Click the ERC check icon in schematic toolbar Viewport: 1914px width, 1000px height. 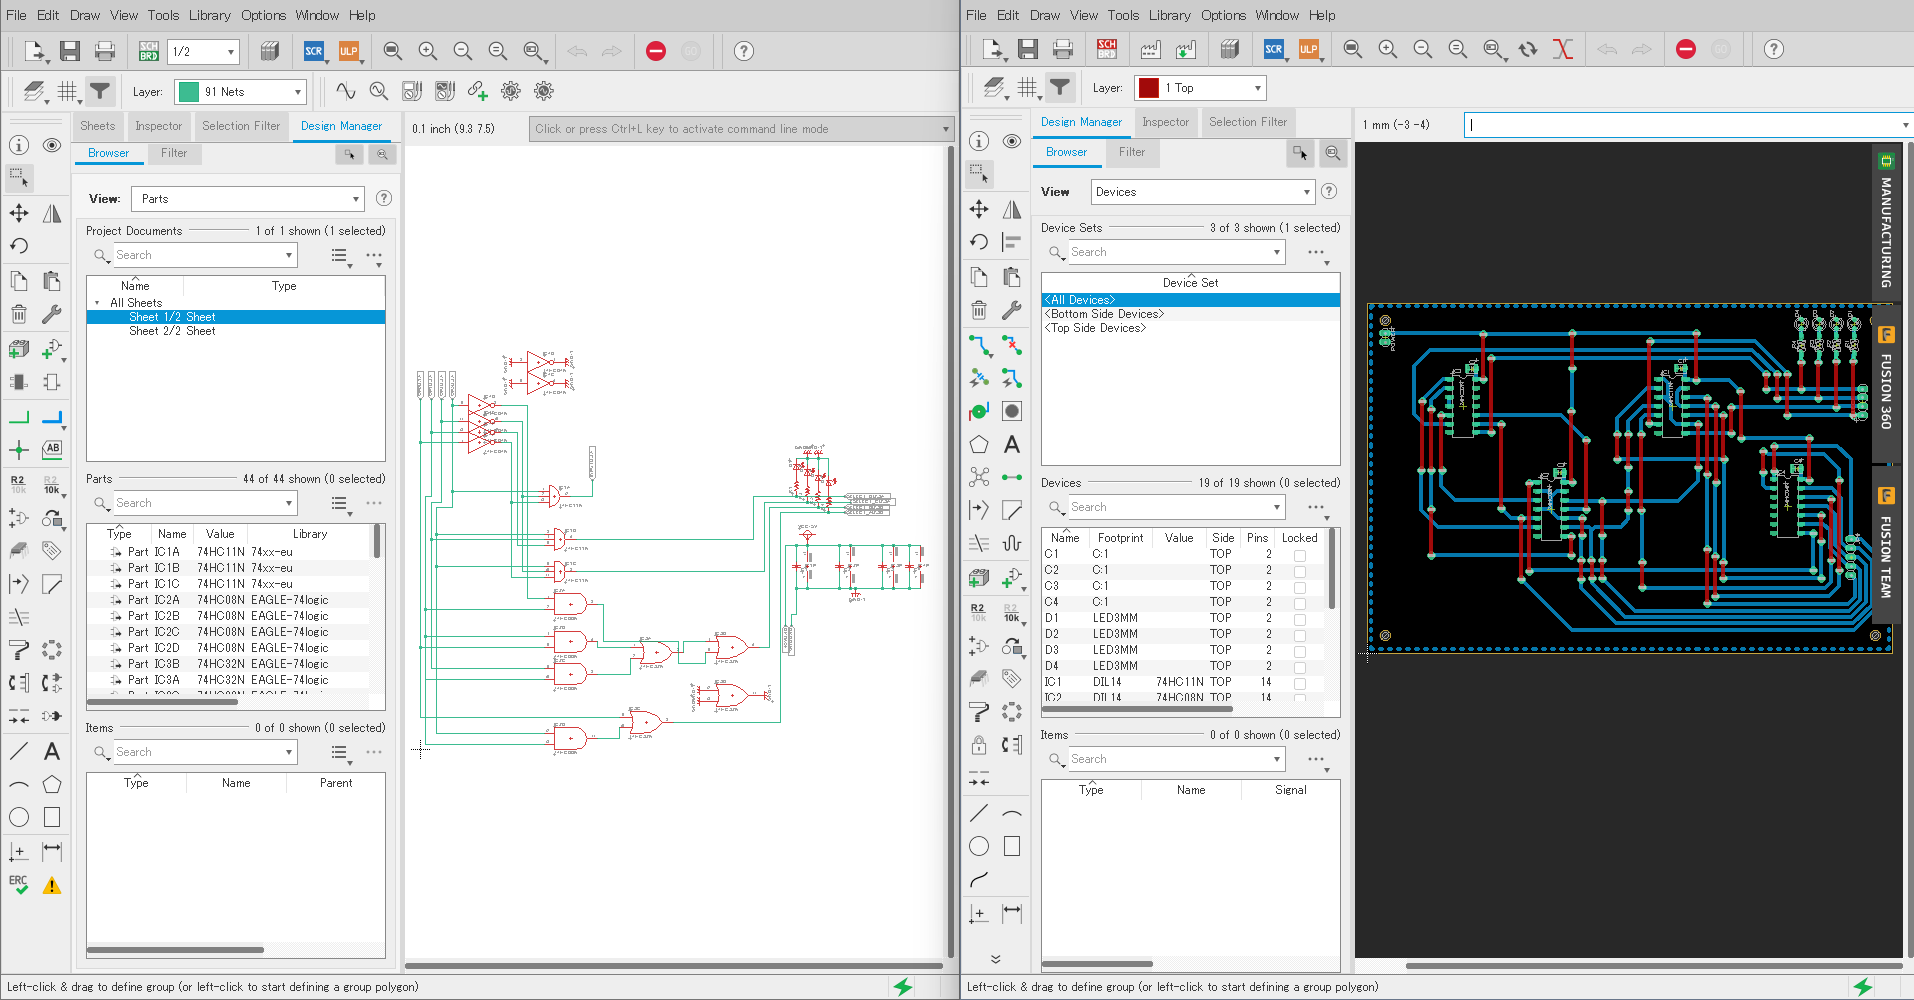click(x=19, y=884)
